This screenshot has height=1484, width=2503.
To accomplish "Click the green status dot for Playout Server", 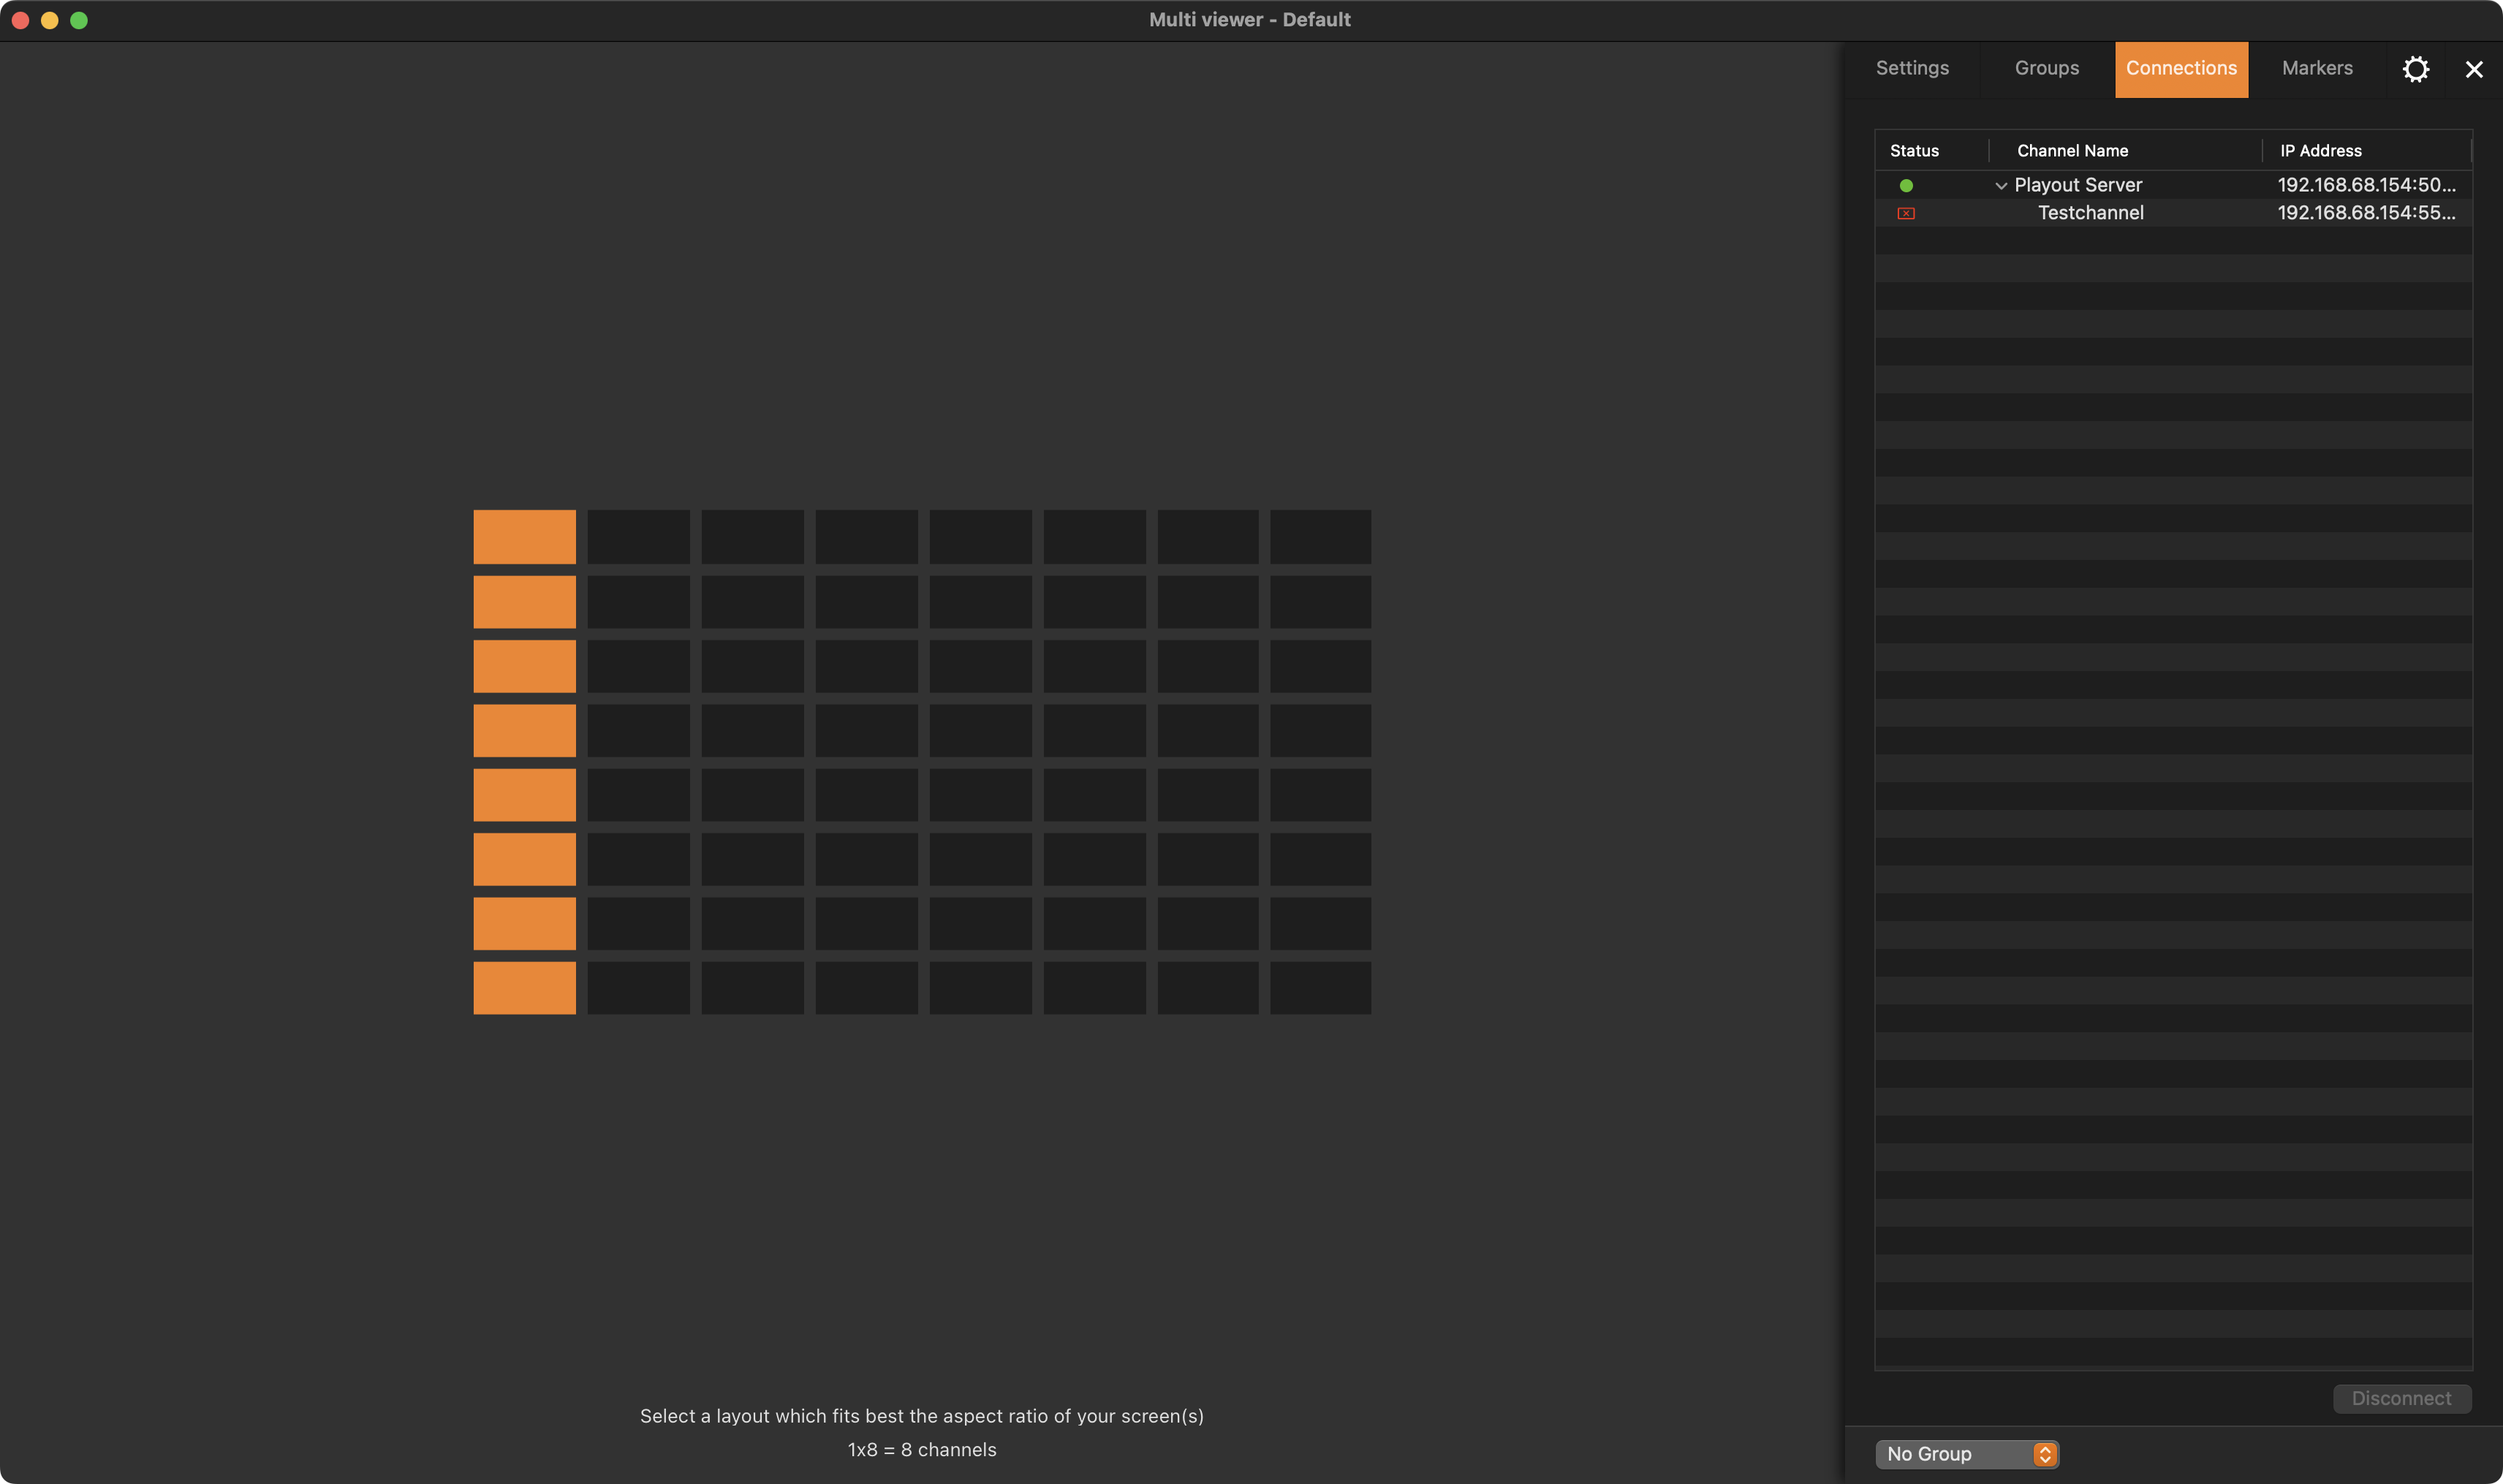I will point(1905,185).
